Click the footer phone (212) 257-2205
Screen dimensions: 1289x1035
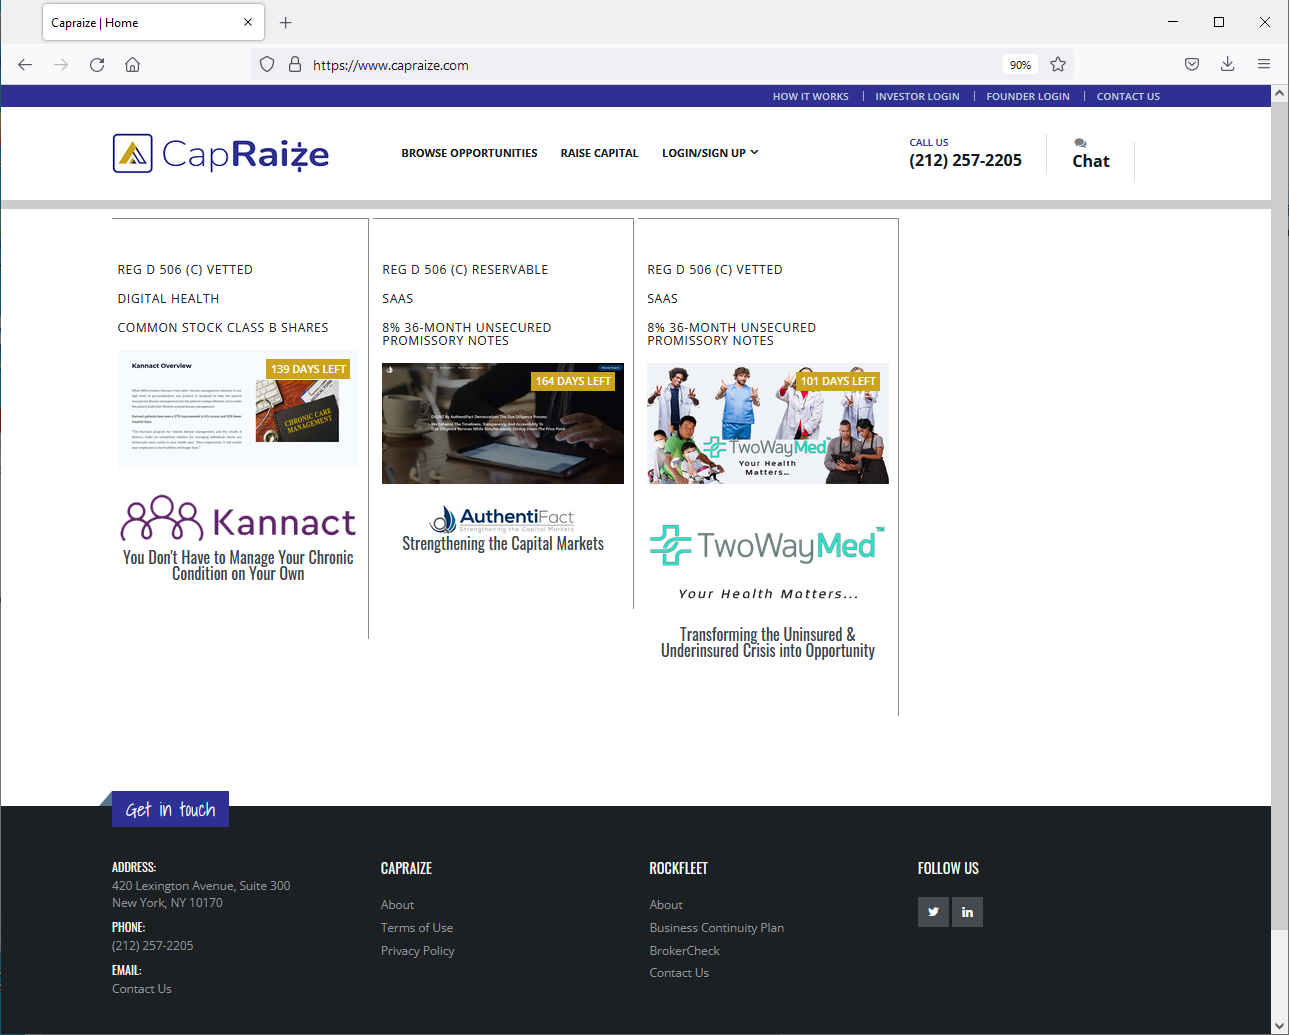pyautogui.click(x=153, y=946)
